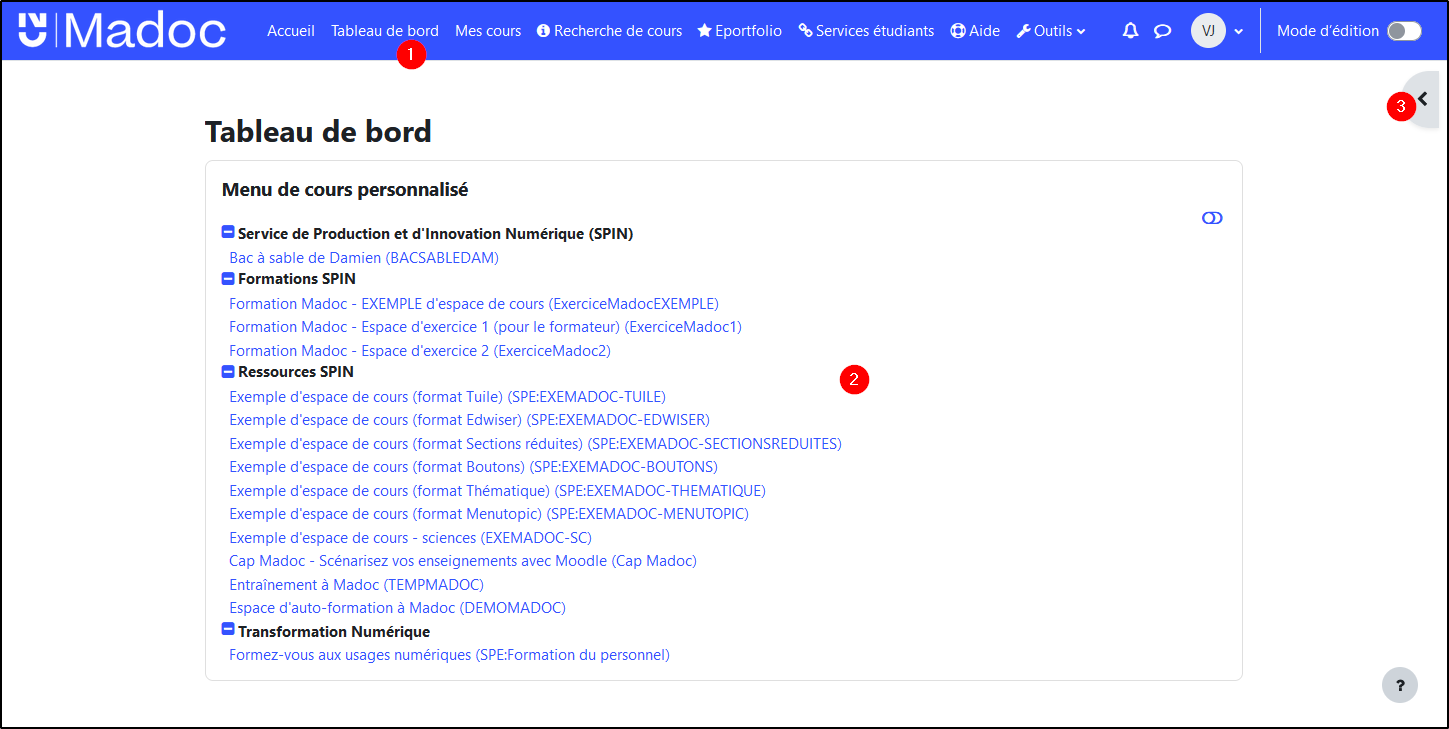The width and height of the screenshot is (1449, 729).
Task: Click the Madoc logo
Action: click(x=122, y=31)
